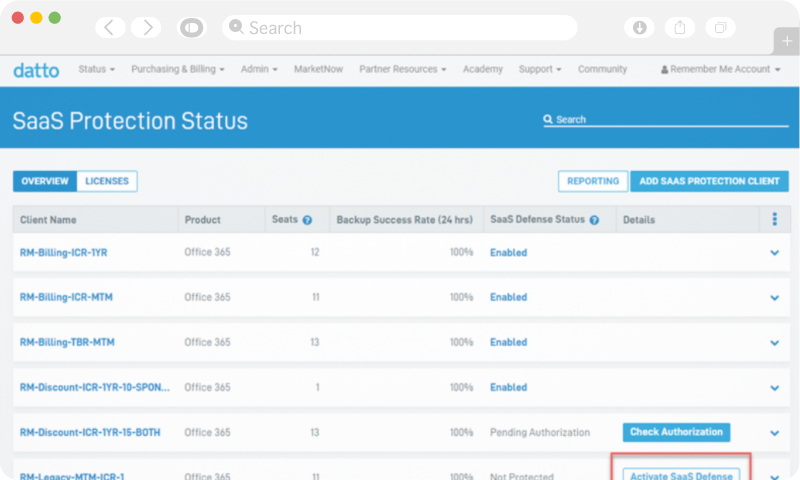Expand the RM-Discount-ICR-1YR-10-SPON row chevron
Screen dimensions: 800x480
coord(774,388)
